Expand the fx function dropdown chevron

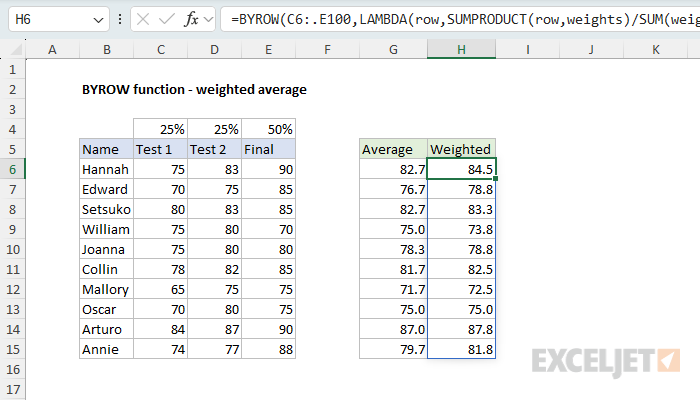click(208, 19)
